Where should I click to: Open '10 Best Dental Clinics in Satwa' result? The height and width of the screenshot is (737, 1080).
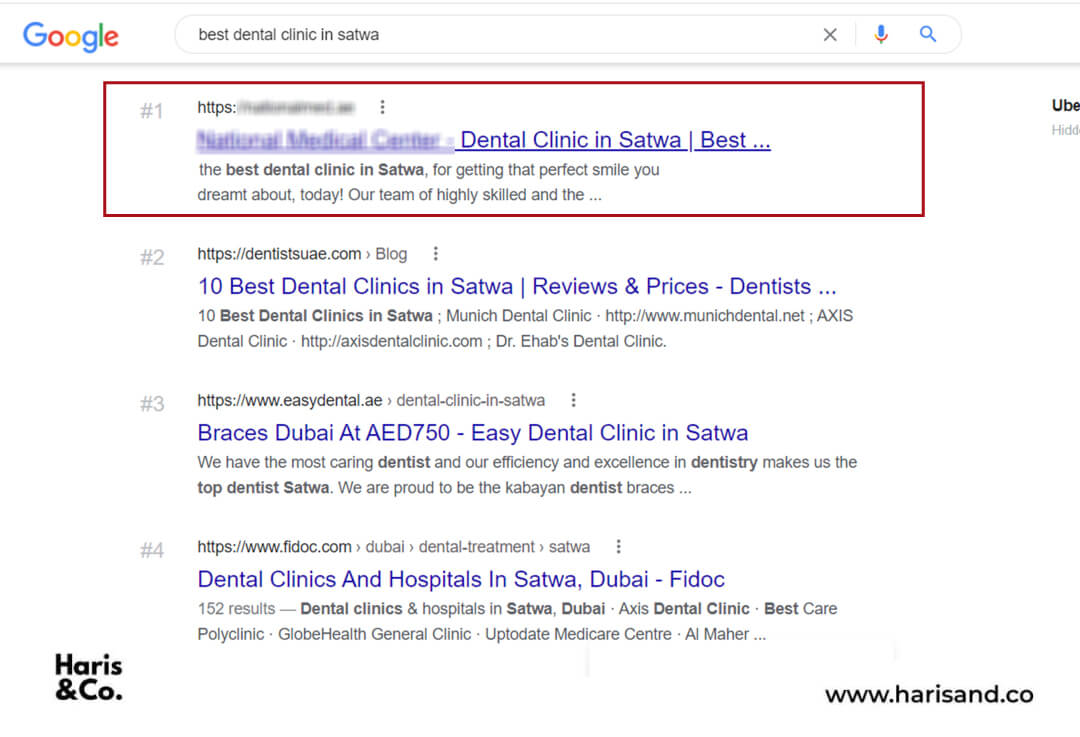(x=517, y=286)
